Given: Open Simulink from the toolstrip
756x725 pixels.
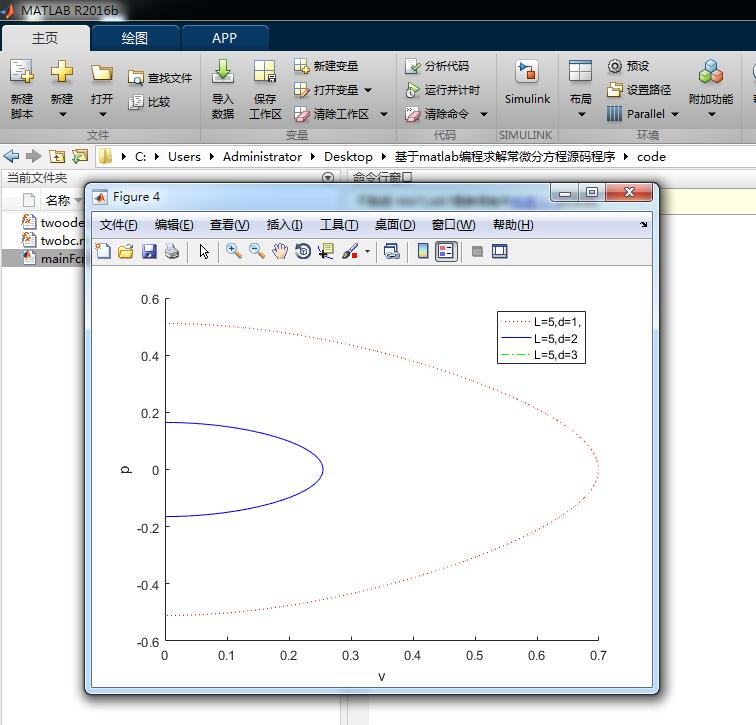Looking at the screenshot, I should coord(527,82).
